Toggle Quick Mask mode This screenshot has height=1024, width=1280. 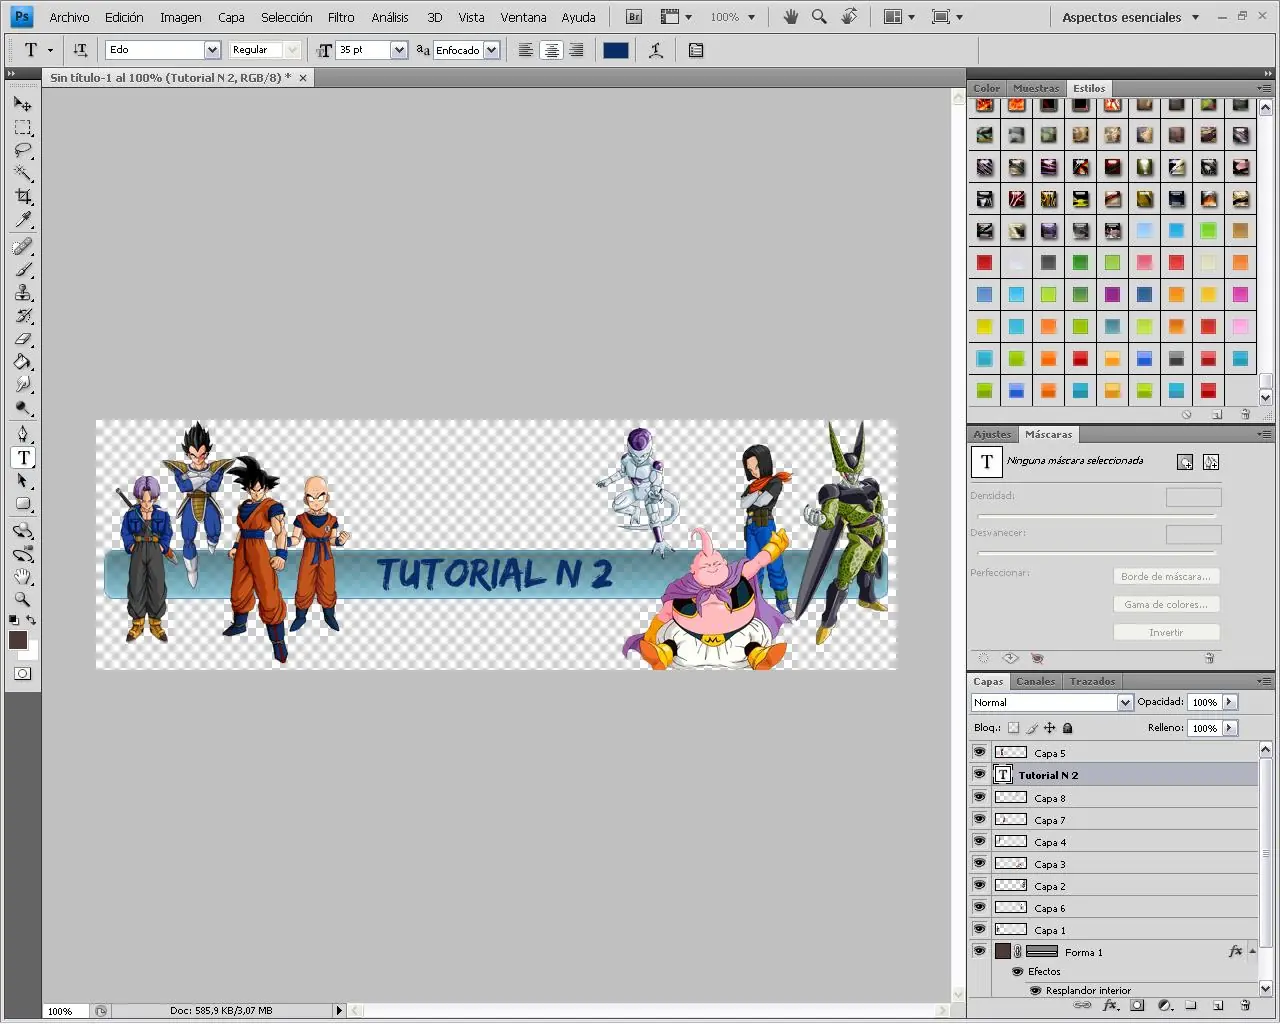(23, 674)
